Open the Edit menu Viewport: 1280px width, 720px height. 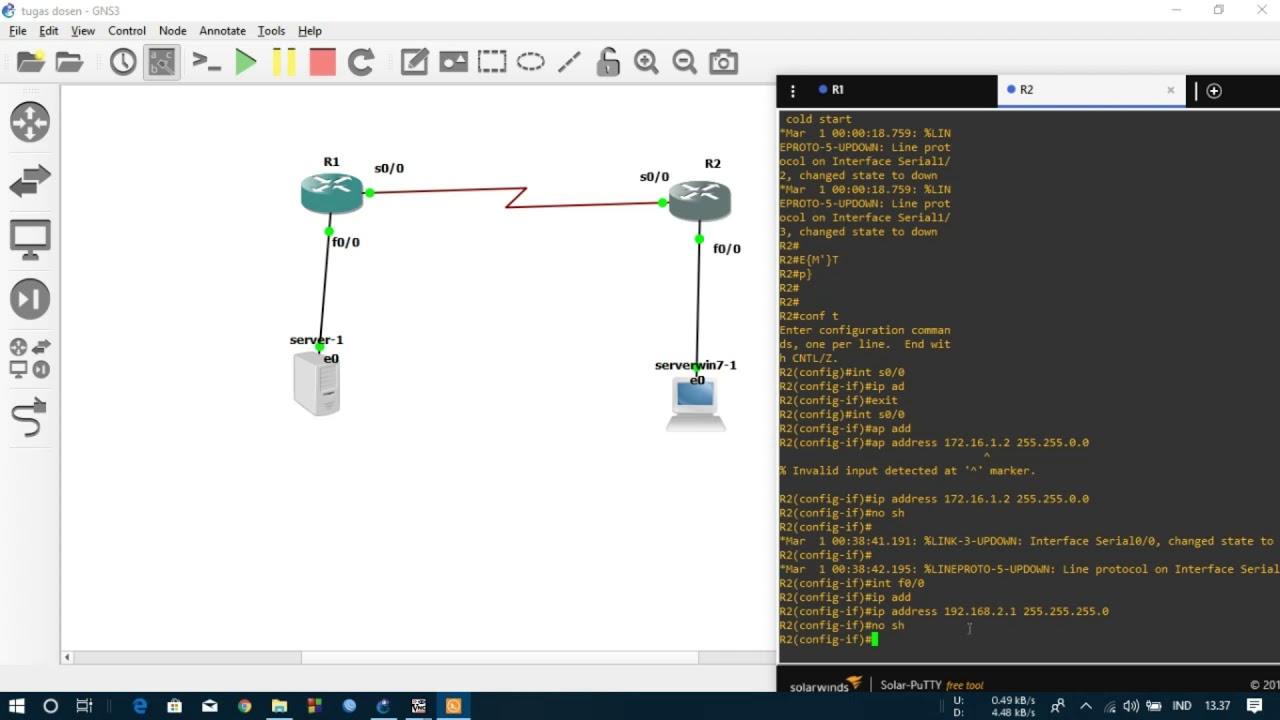tap(48, 31)
